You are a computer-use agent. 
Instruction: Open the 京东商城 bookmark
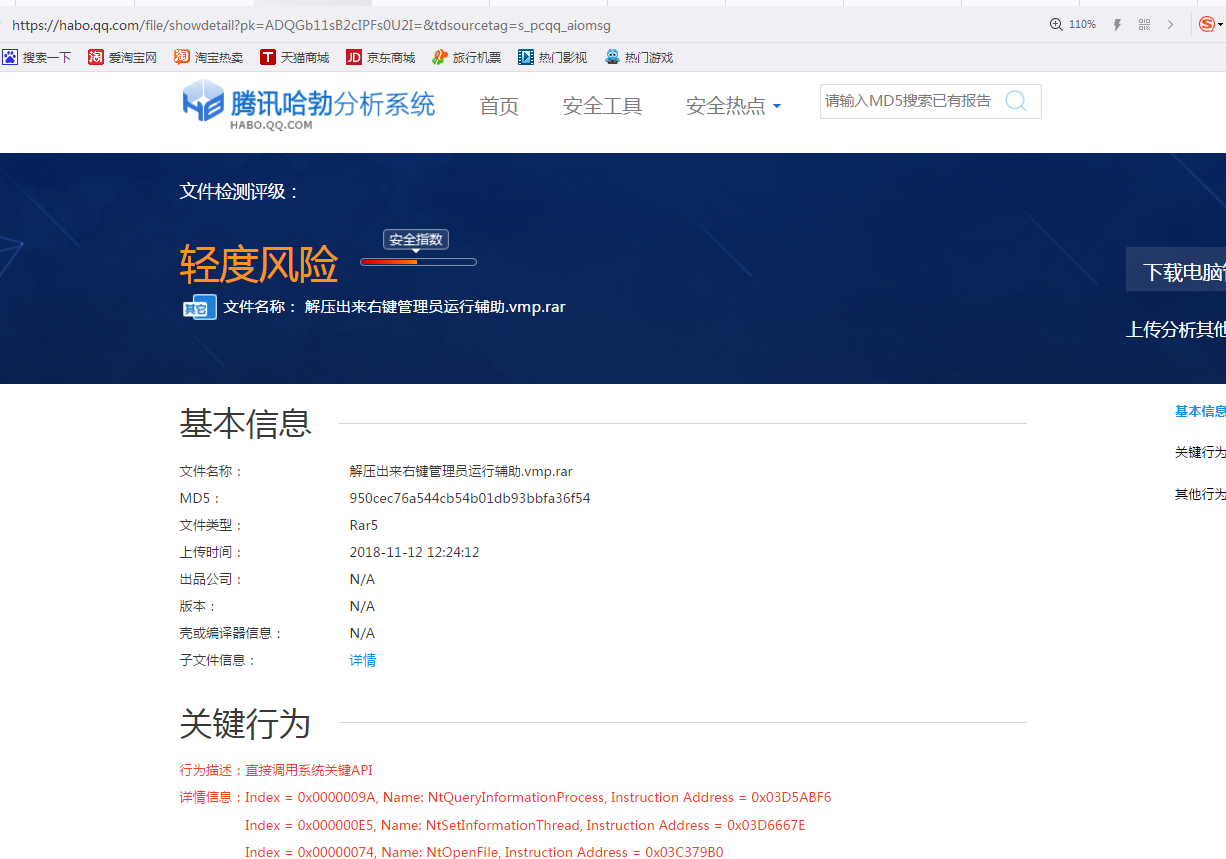(x=380, y=58)
